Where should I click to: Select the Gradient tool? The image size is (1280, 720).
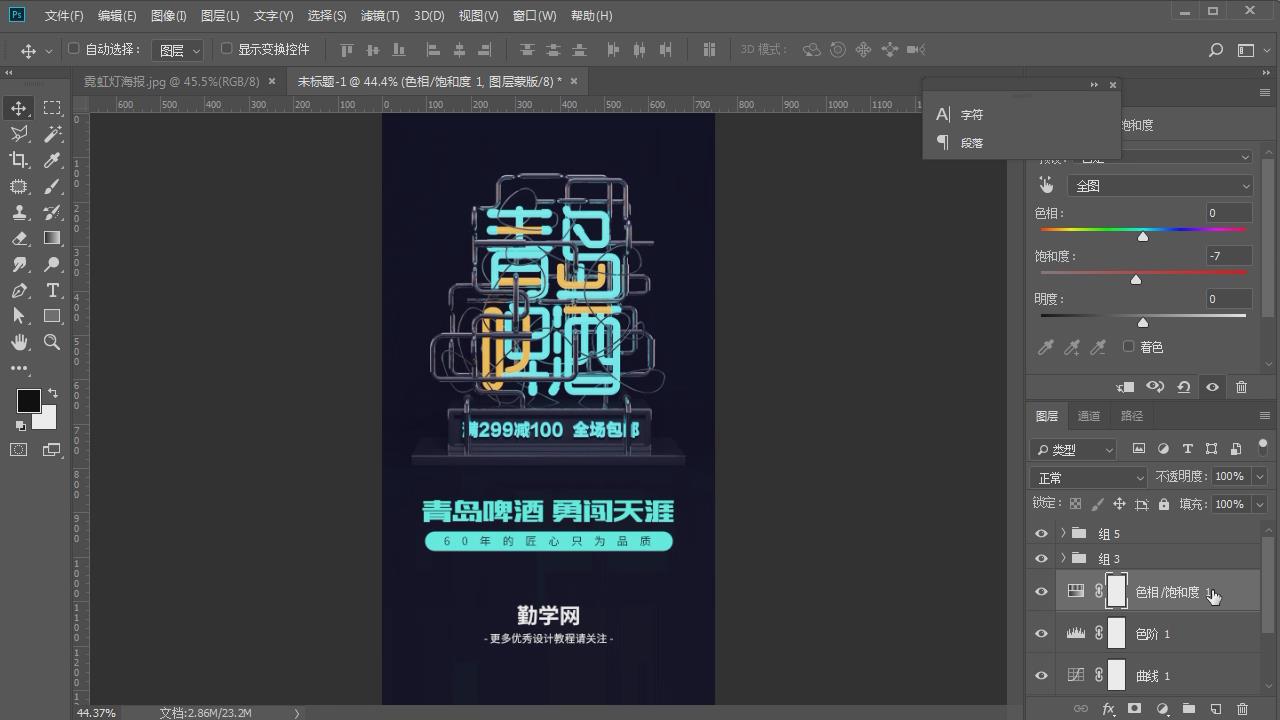click(52, 238)
